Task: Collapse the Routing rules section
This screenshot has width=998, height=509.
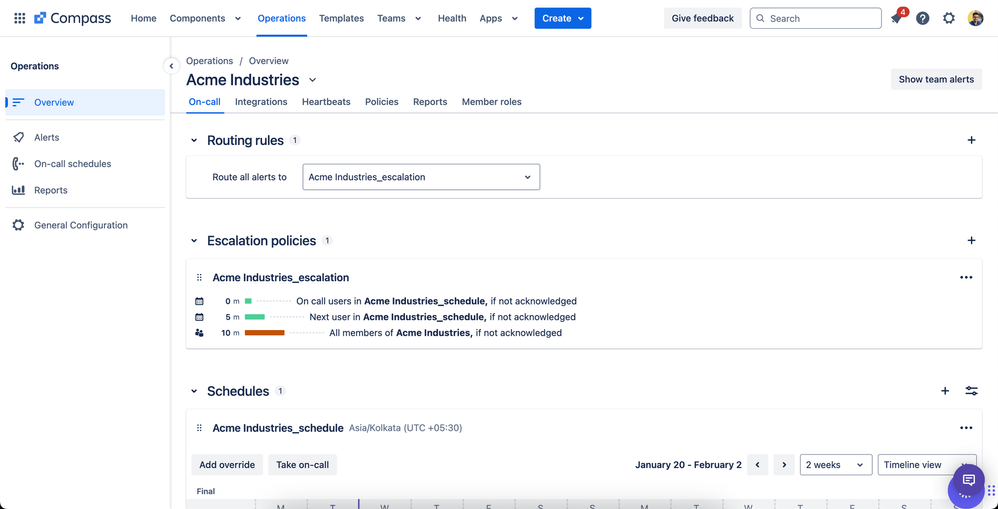Action: click(194, 140)
